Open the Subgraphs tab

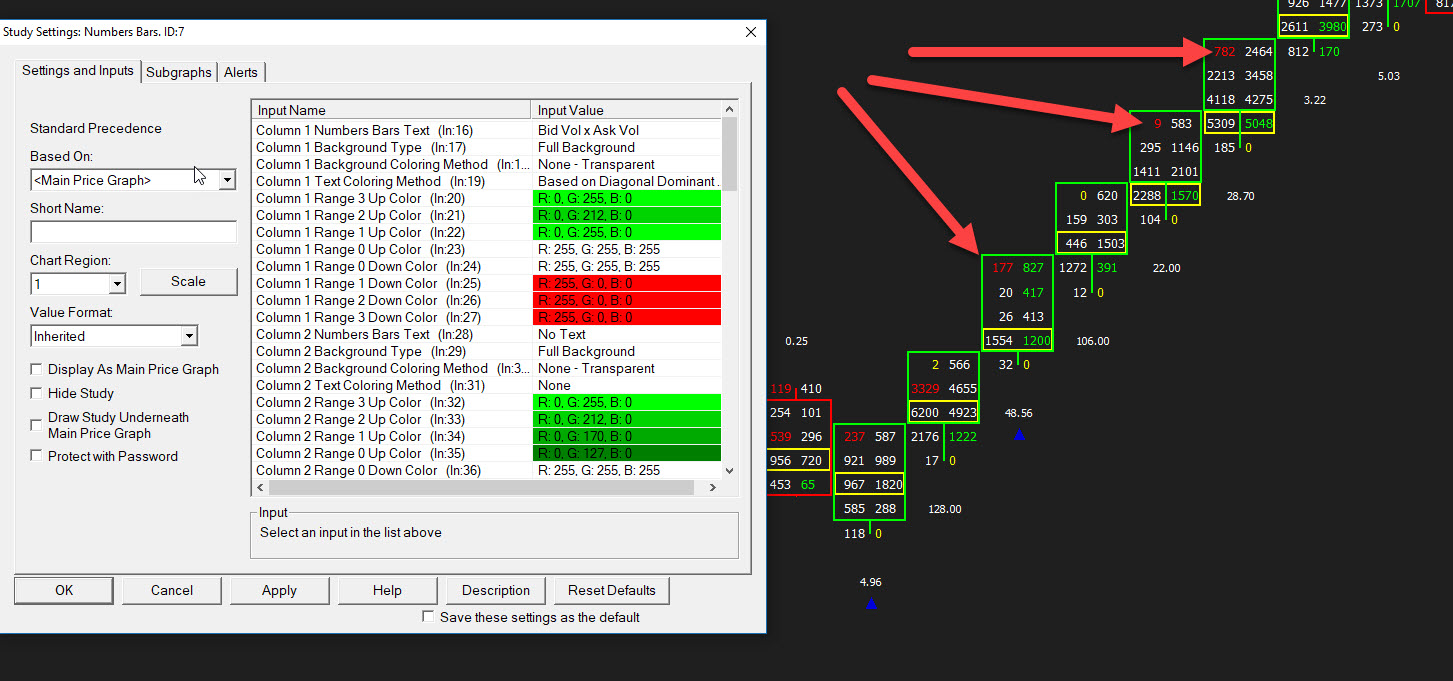pos(179,72)
